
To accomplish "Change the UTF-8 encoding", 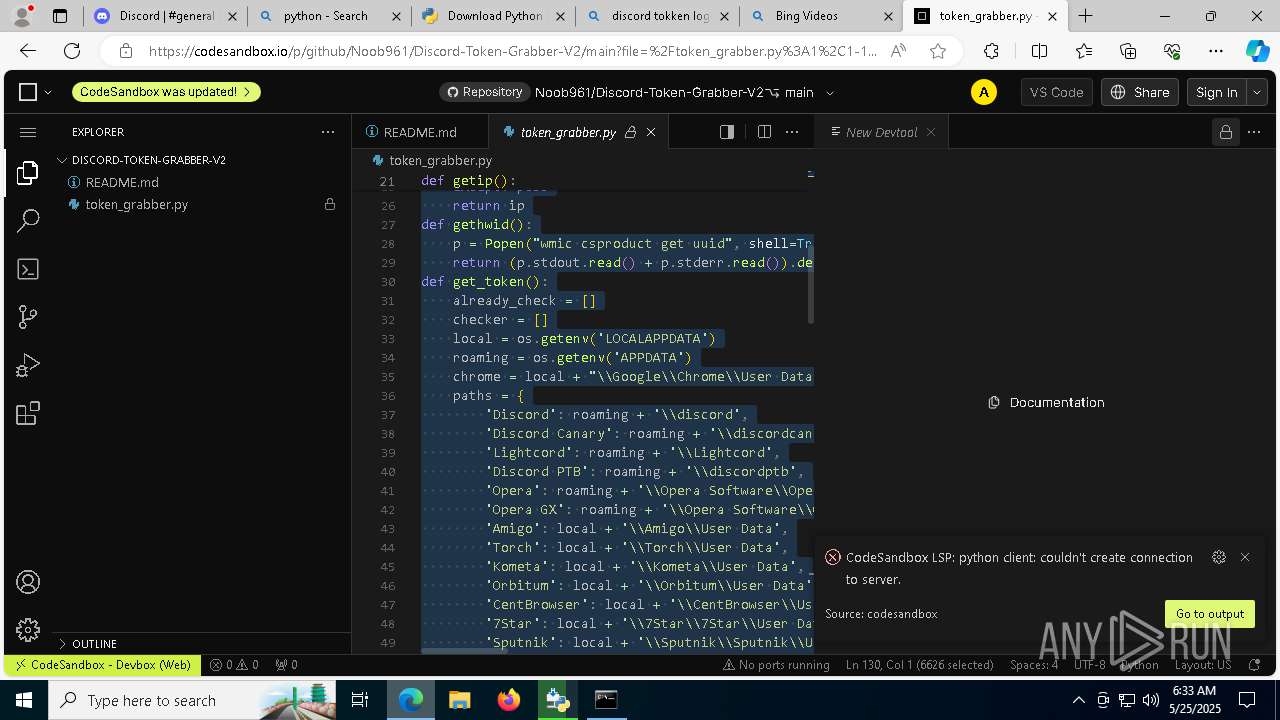I will point(1089,665).
